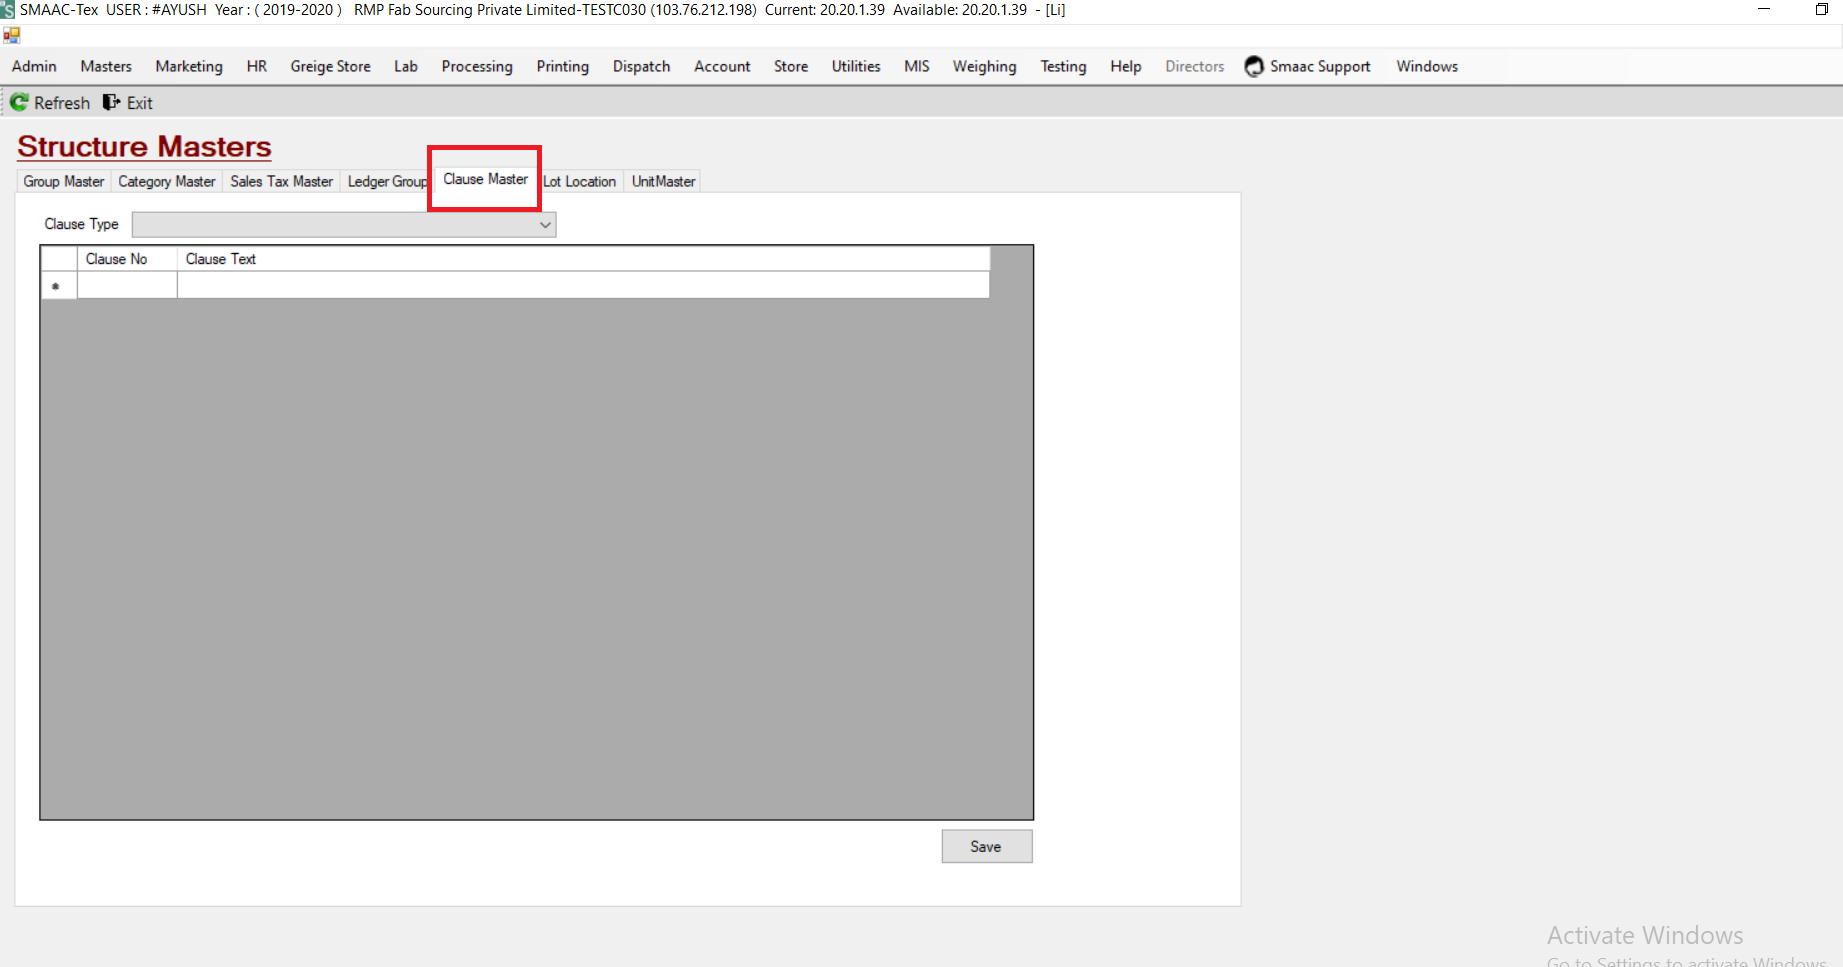Switch to the Lot Location tab
This screenshot has height=967, width=1843.
point(580,181)
